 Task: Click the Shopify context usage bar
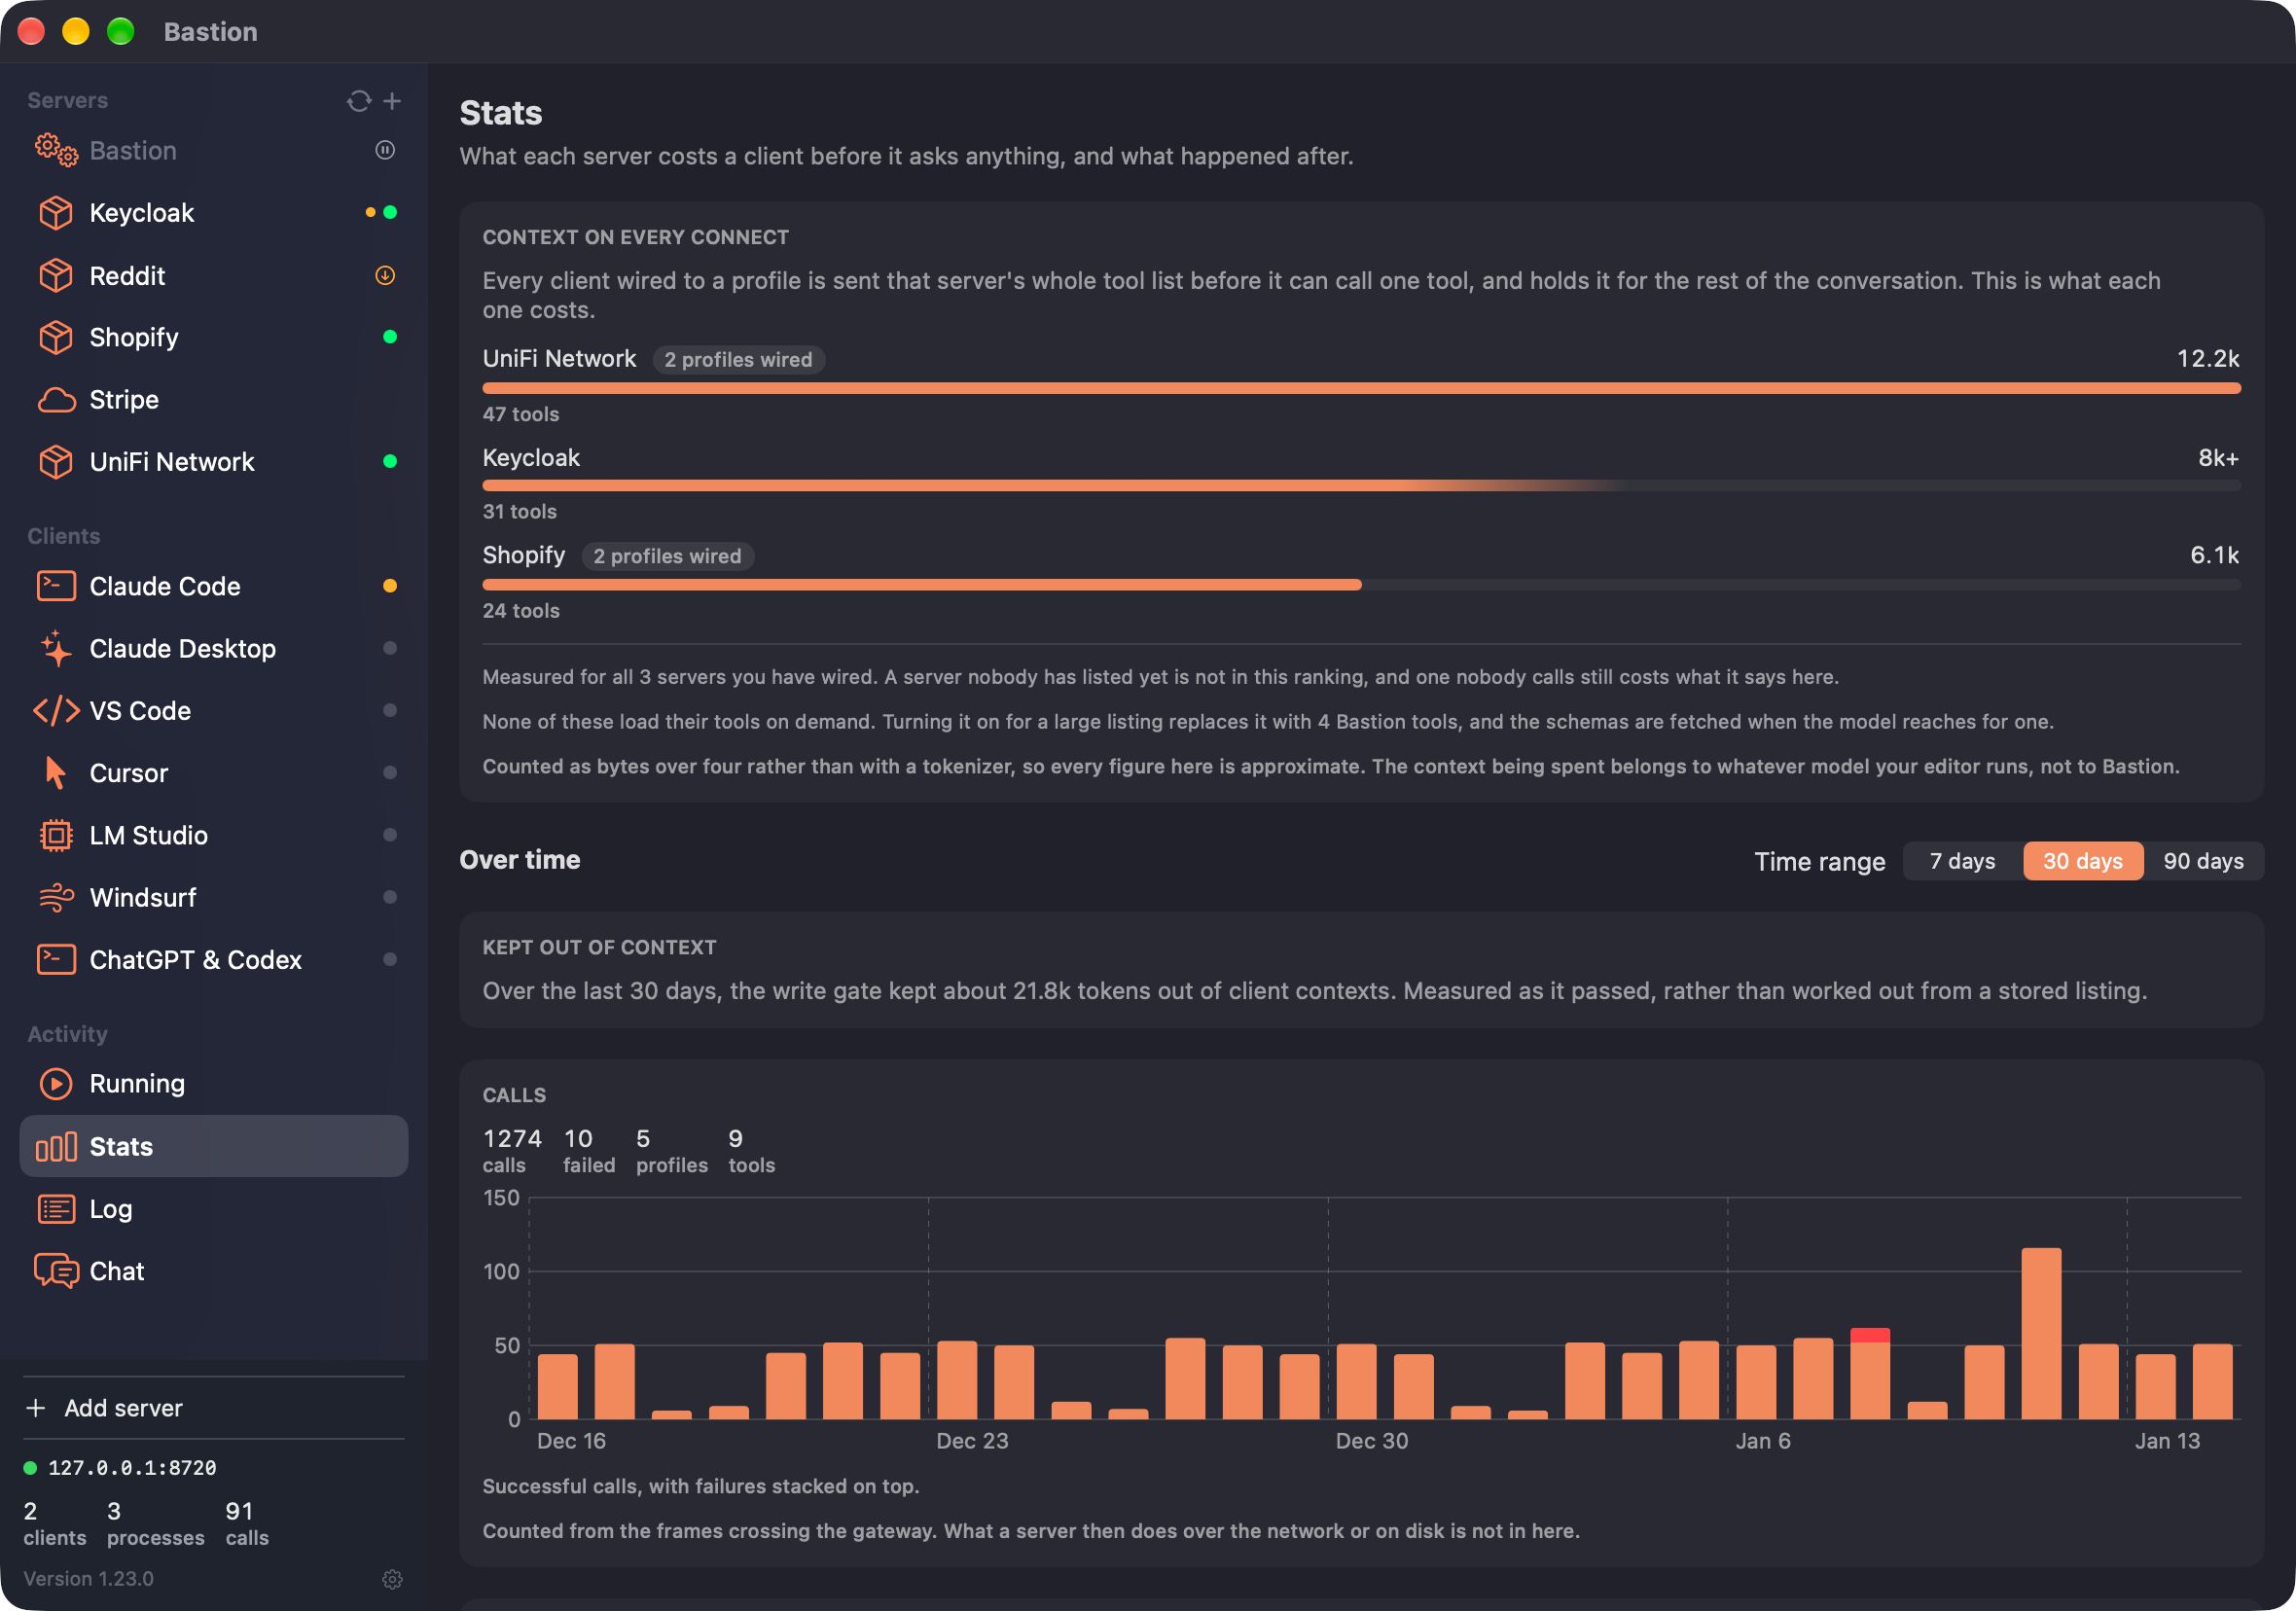click(1361, 585)
